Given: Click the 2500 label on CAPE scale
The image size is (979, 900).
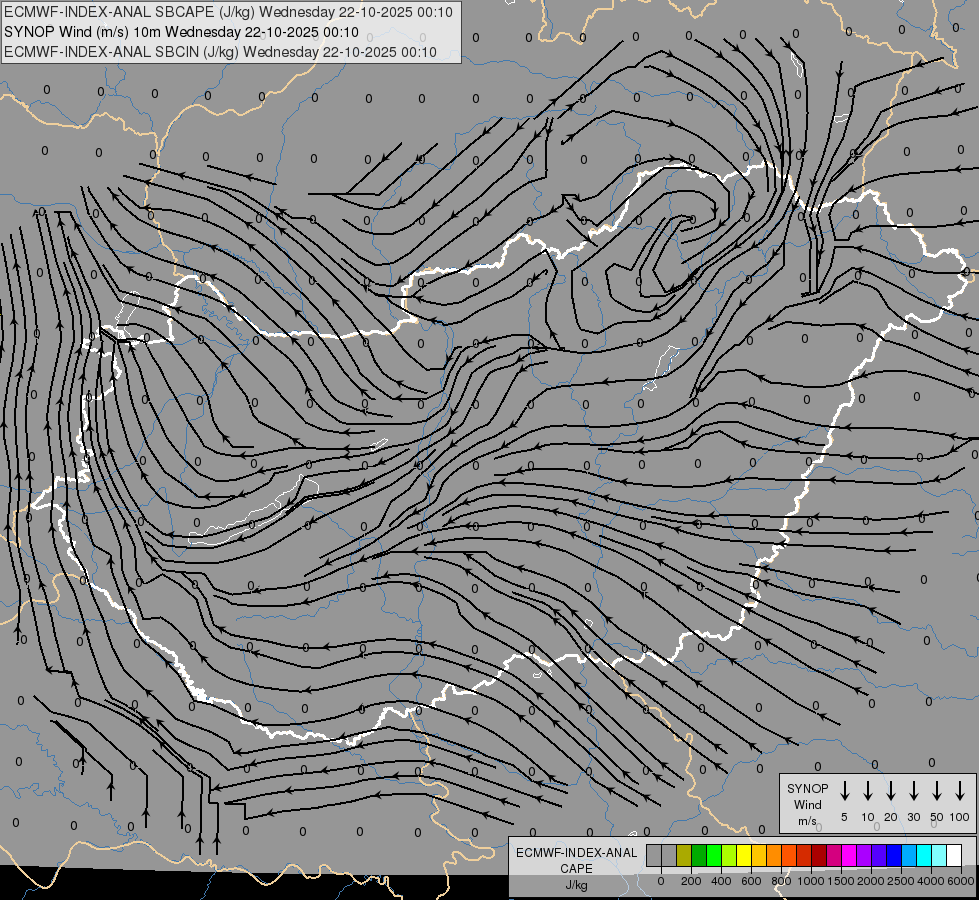Looking at the screenshot, I should pyautogui.click(x=901, y=881).
